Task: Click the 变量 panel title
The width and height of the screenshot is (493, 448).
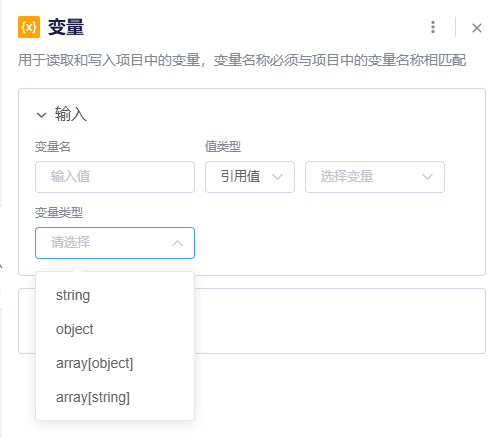Action: pos(66,27)
